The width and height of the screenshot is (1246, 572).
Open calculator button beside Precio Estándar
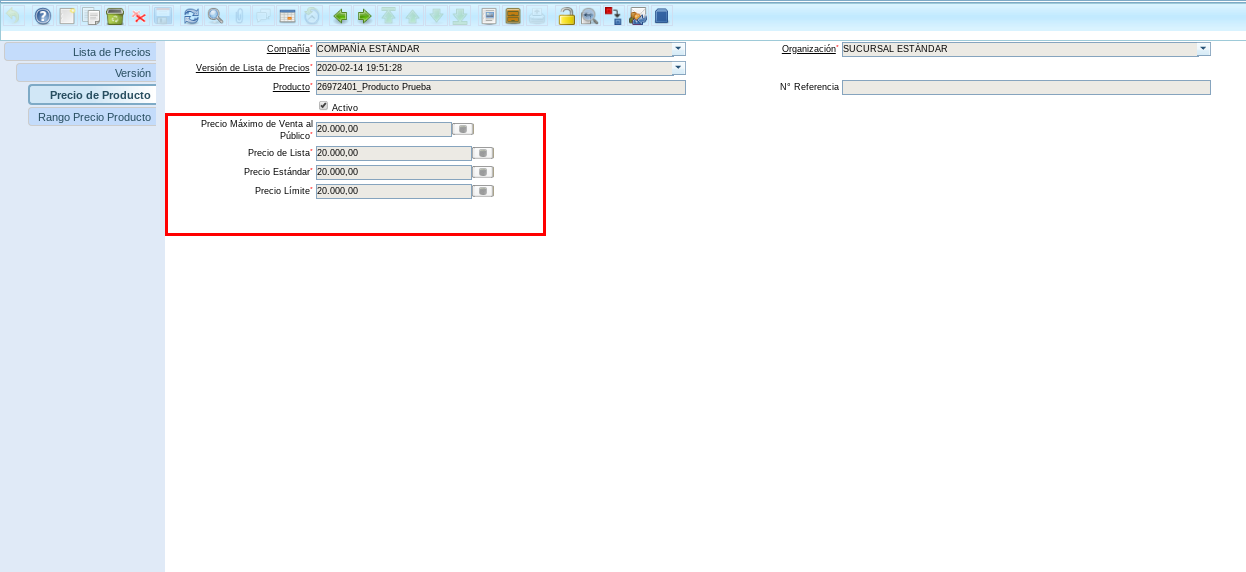[x=483, y=172]
